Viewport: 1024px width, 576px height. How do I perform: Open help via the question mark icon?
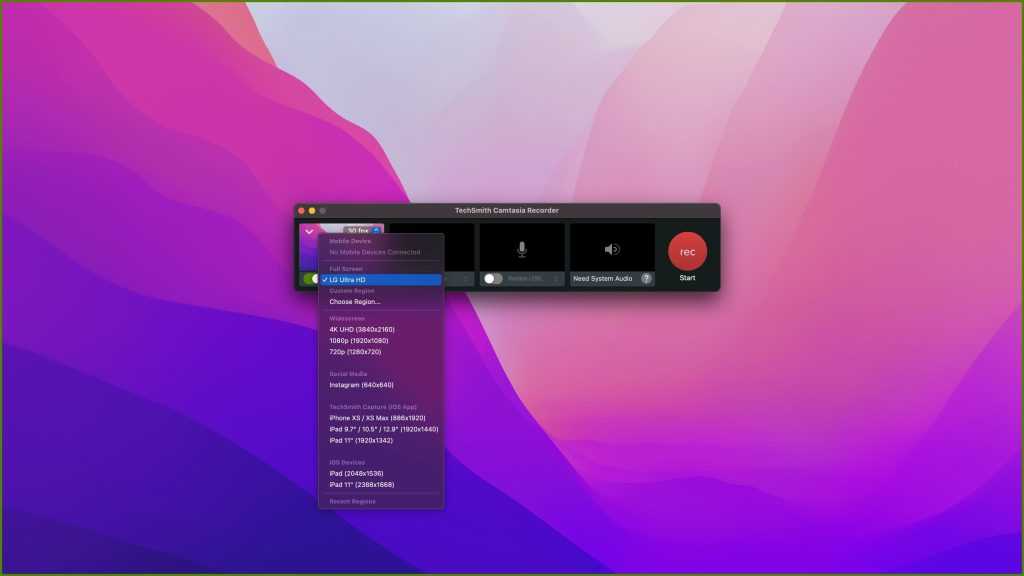pos(646,279)
